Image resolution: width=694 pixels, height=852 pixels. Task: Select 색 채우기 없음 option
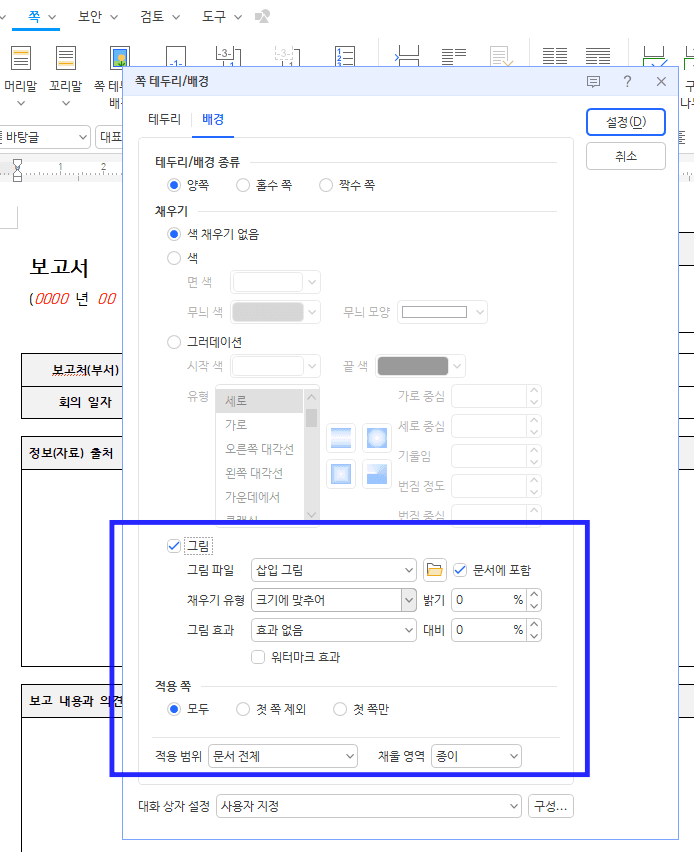click(x=174, y=234)
